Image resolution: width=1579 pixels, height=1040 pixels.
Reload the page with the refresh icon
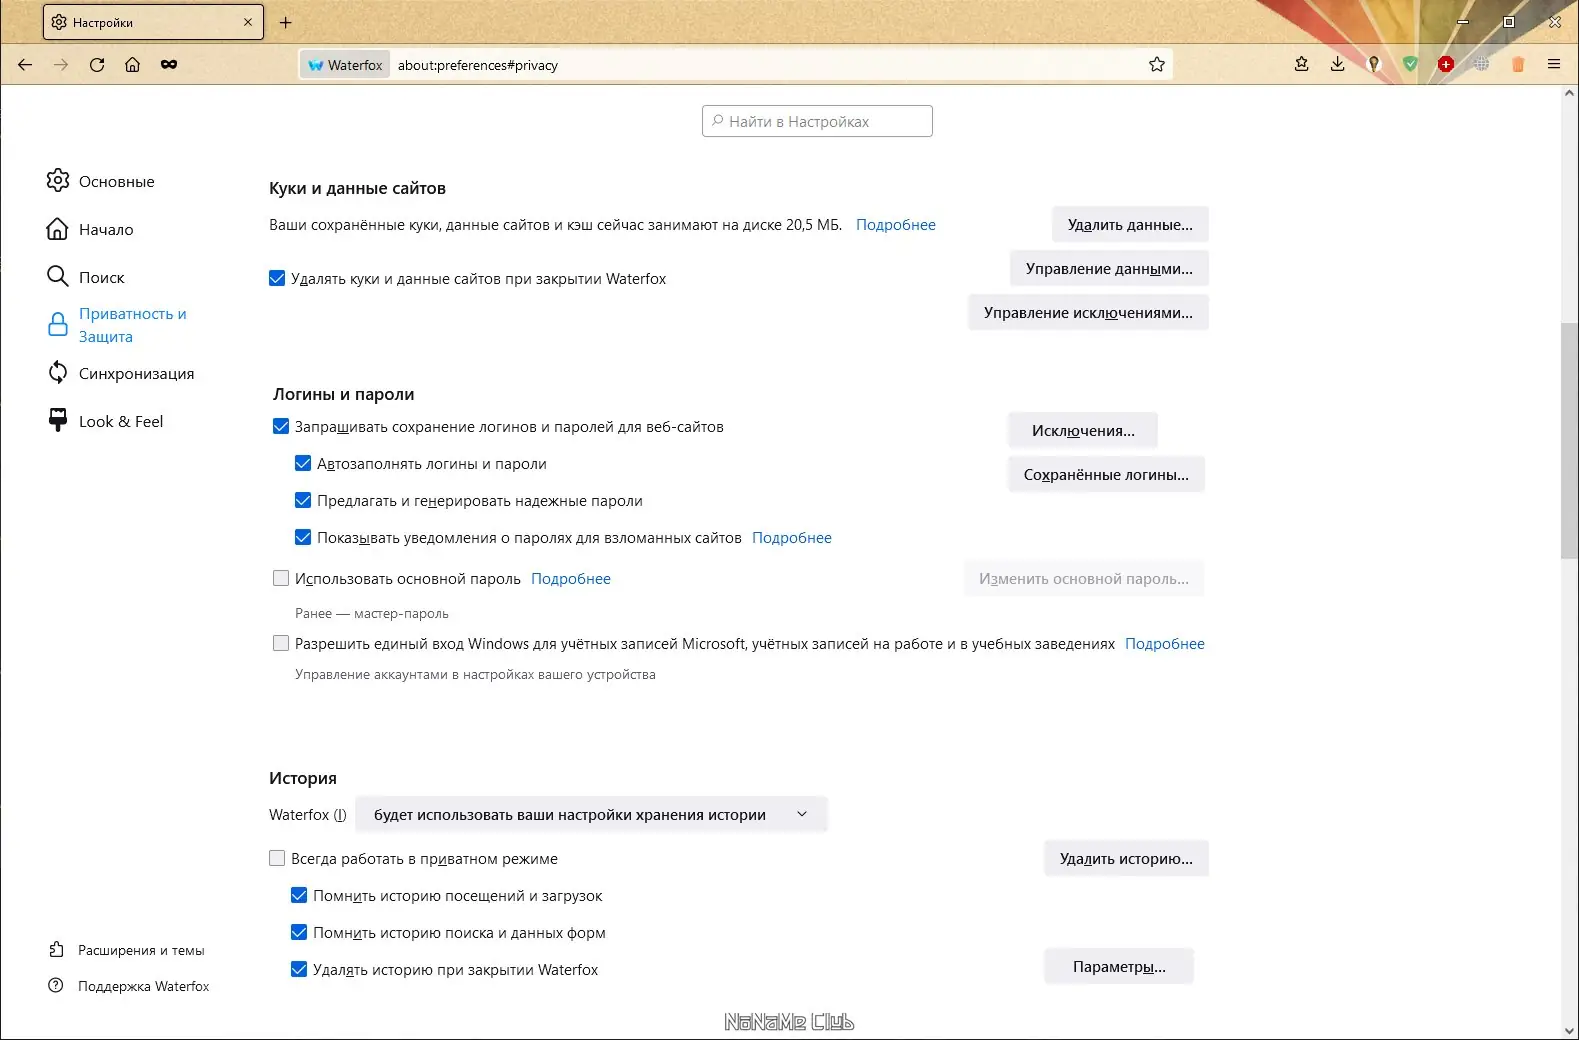pos(97,65)
